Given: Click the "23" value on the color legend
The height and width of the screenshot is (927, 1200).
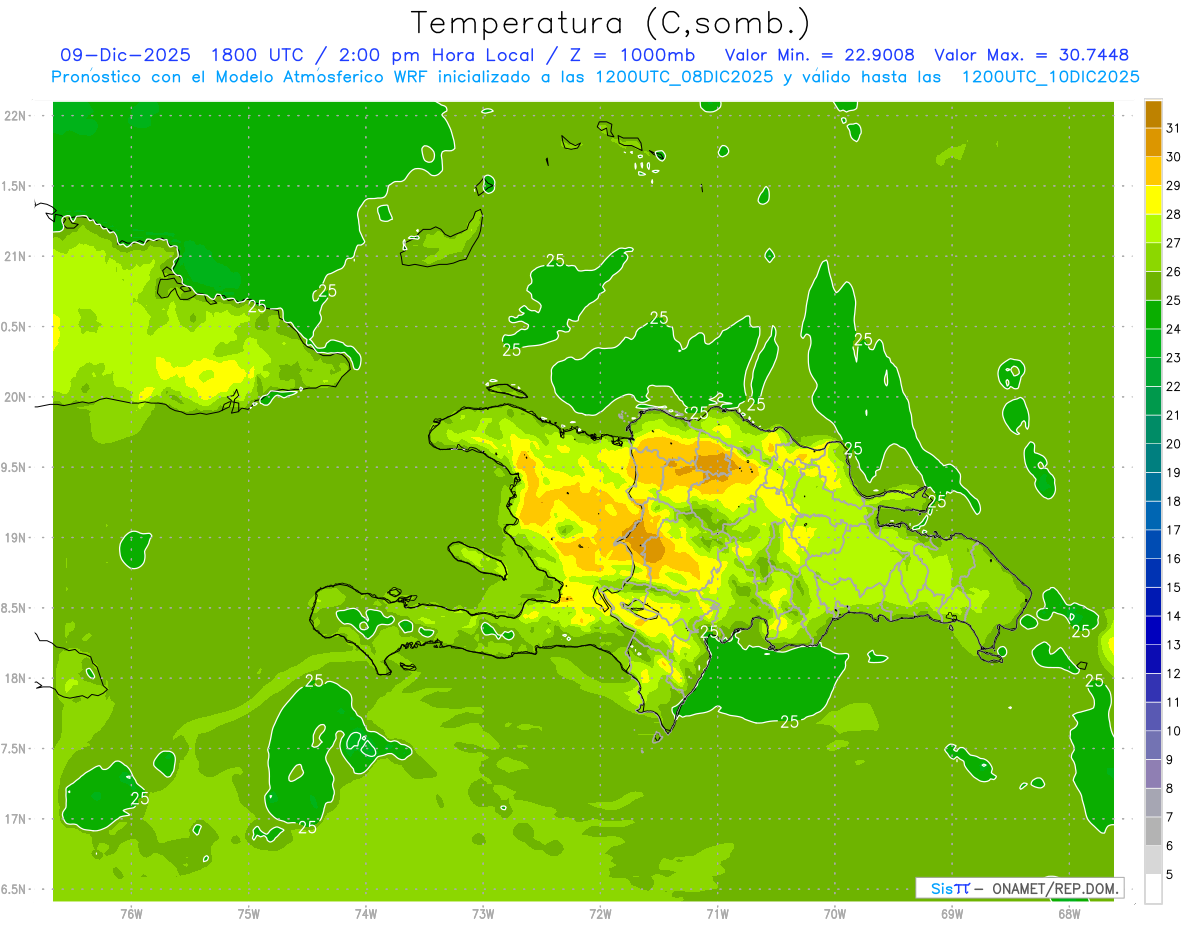Looking at the screenshot, I should point(1174,358).
